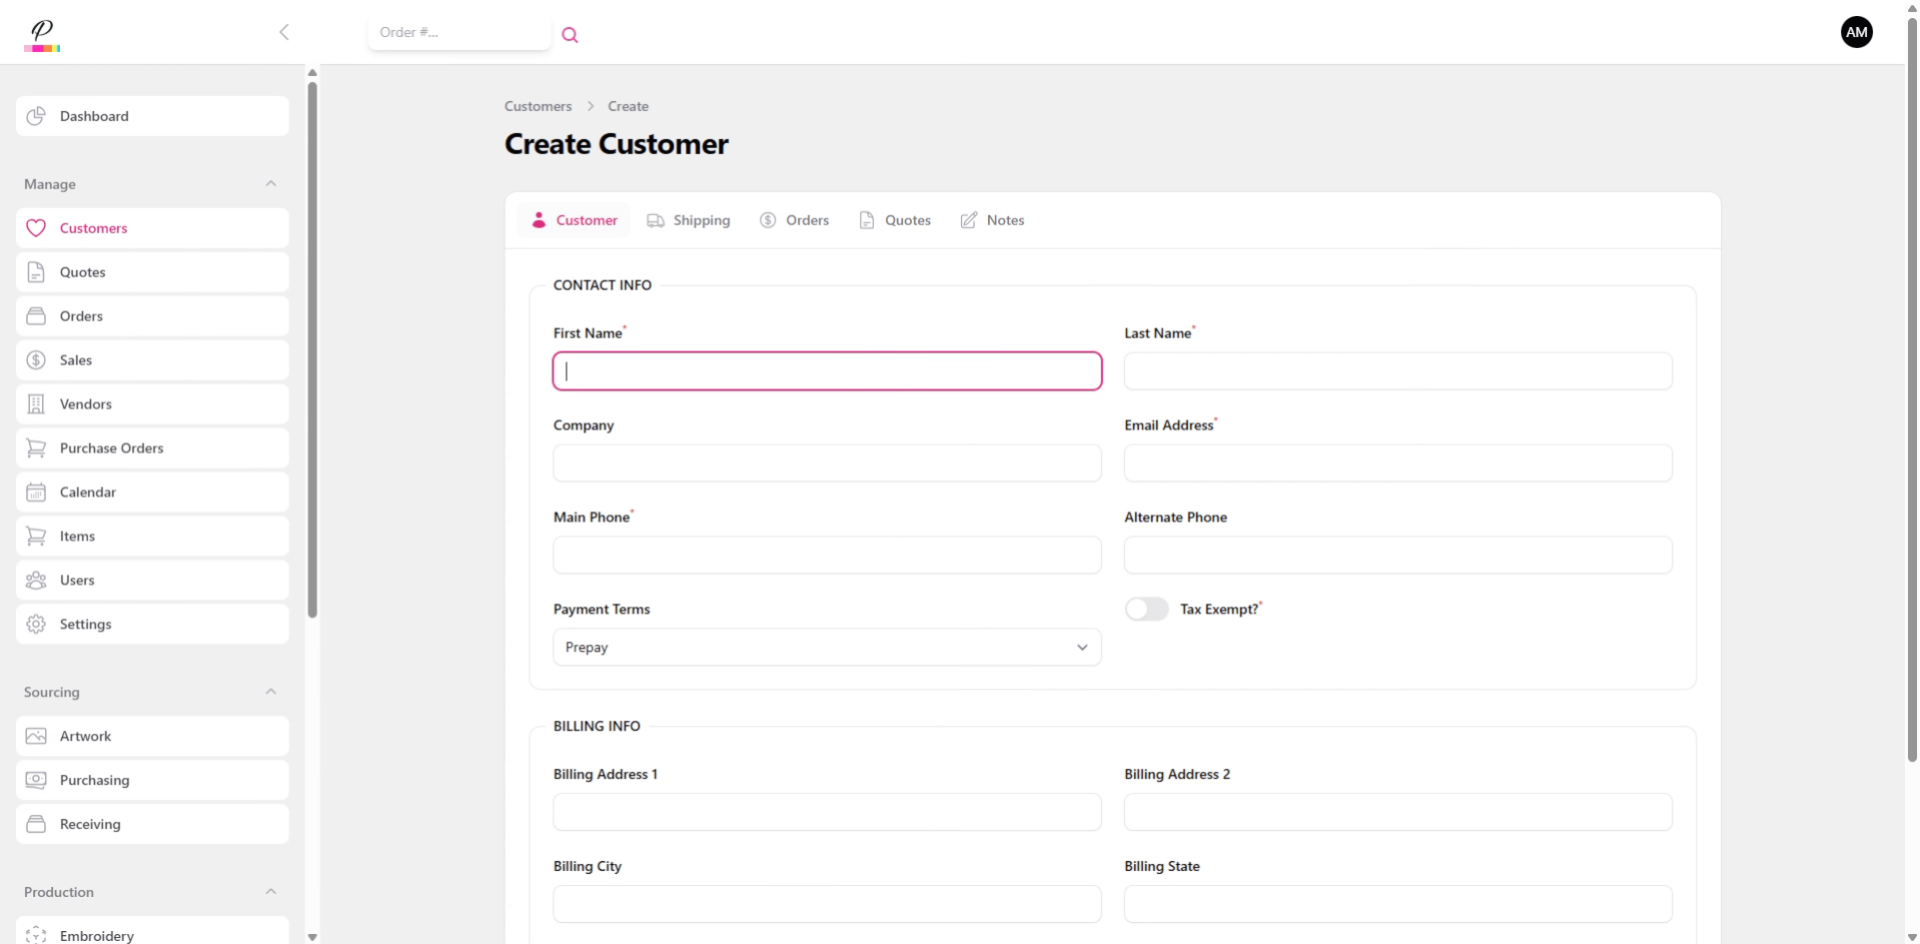Screen dimensions: 1920x944
Task: Switch to the Notes tab
Action: coord(992,220)
